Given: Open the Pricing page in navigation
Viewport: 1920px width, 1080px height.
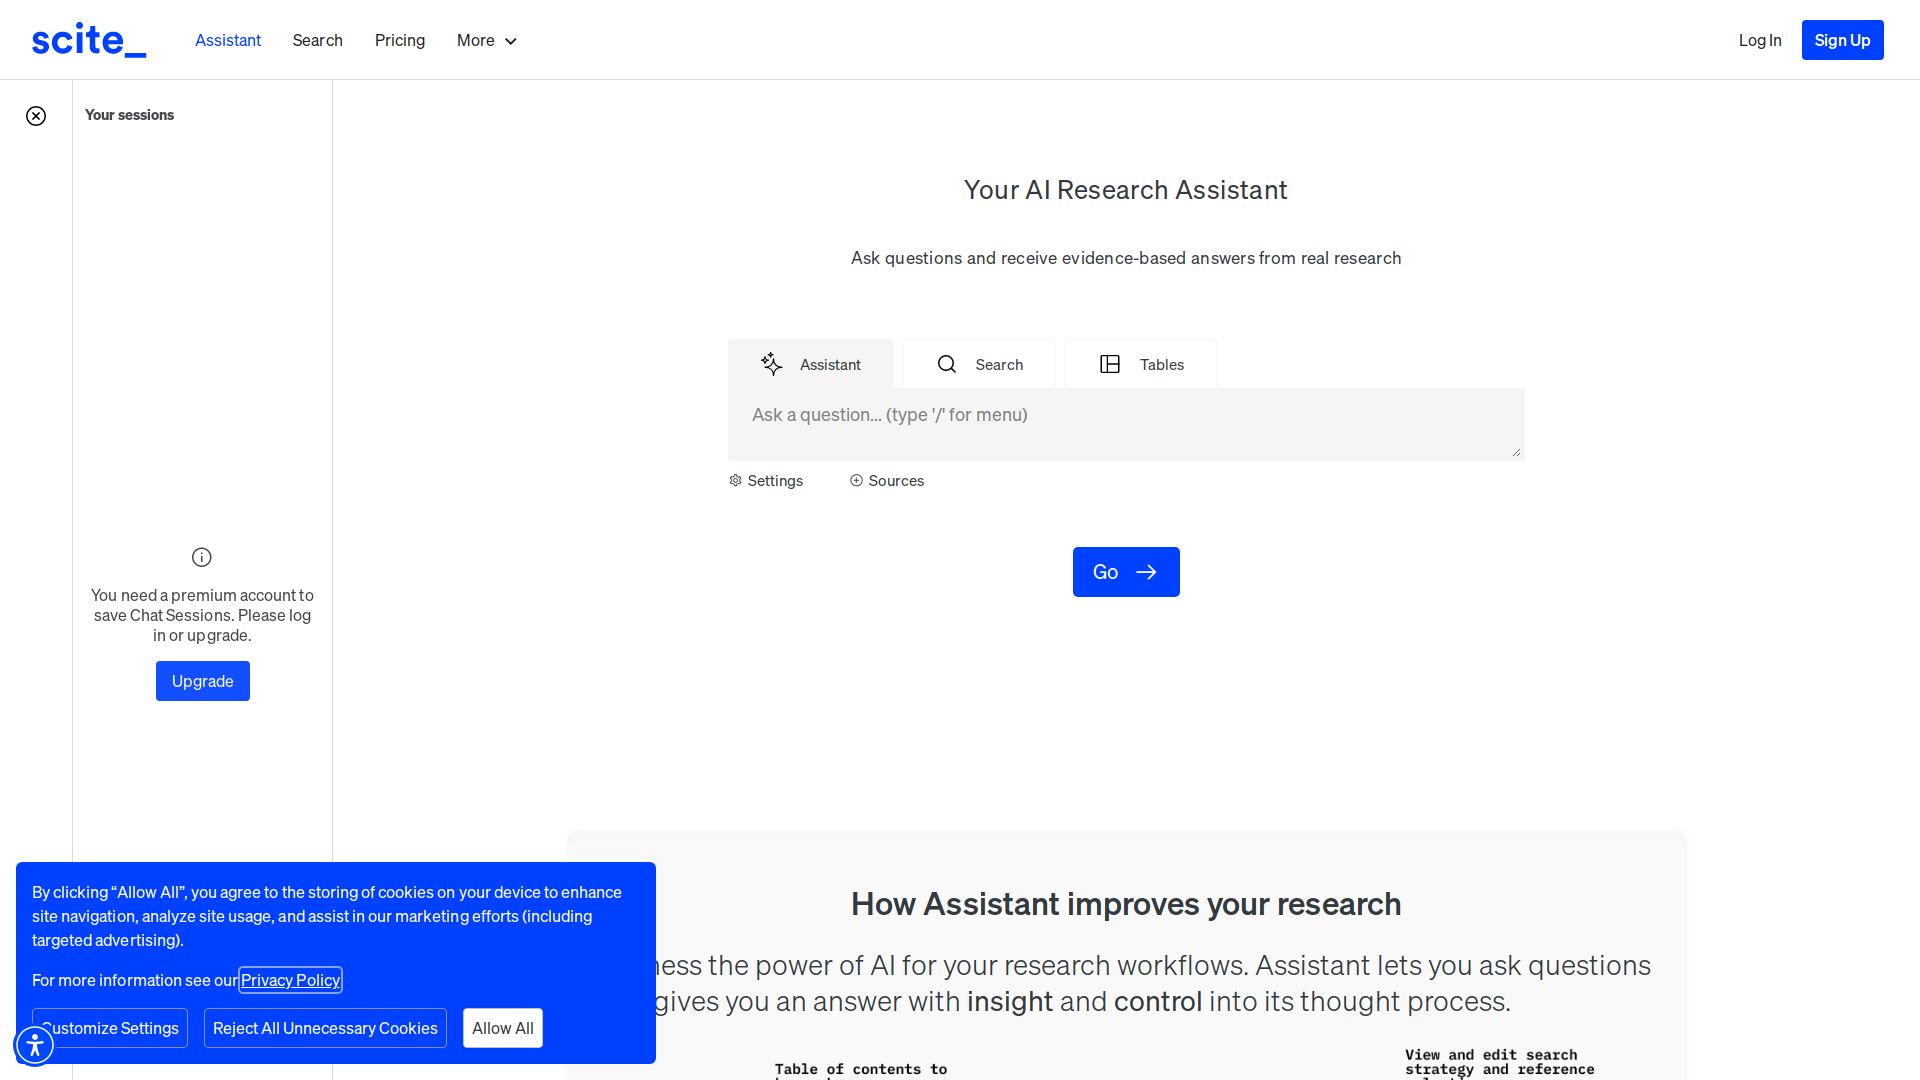Looking at the screenshot, I should point(400,40).
